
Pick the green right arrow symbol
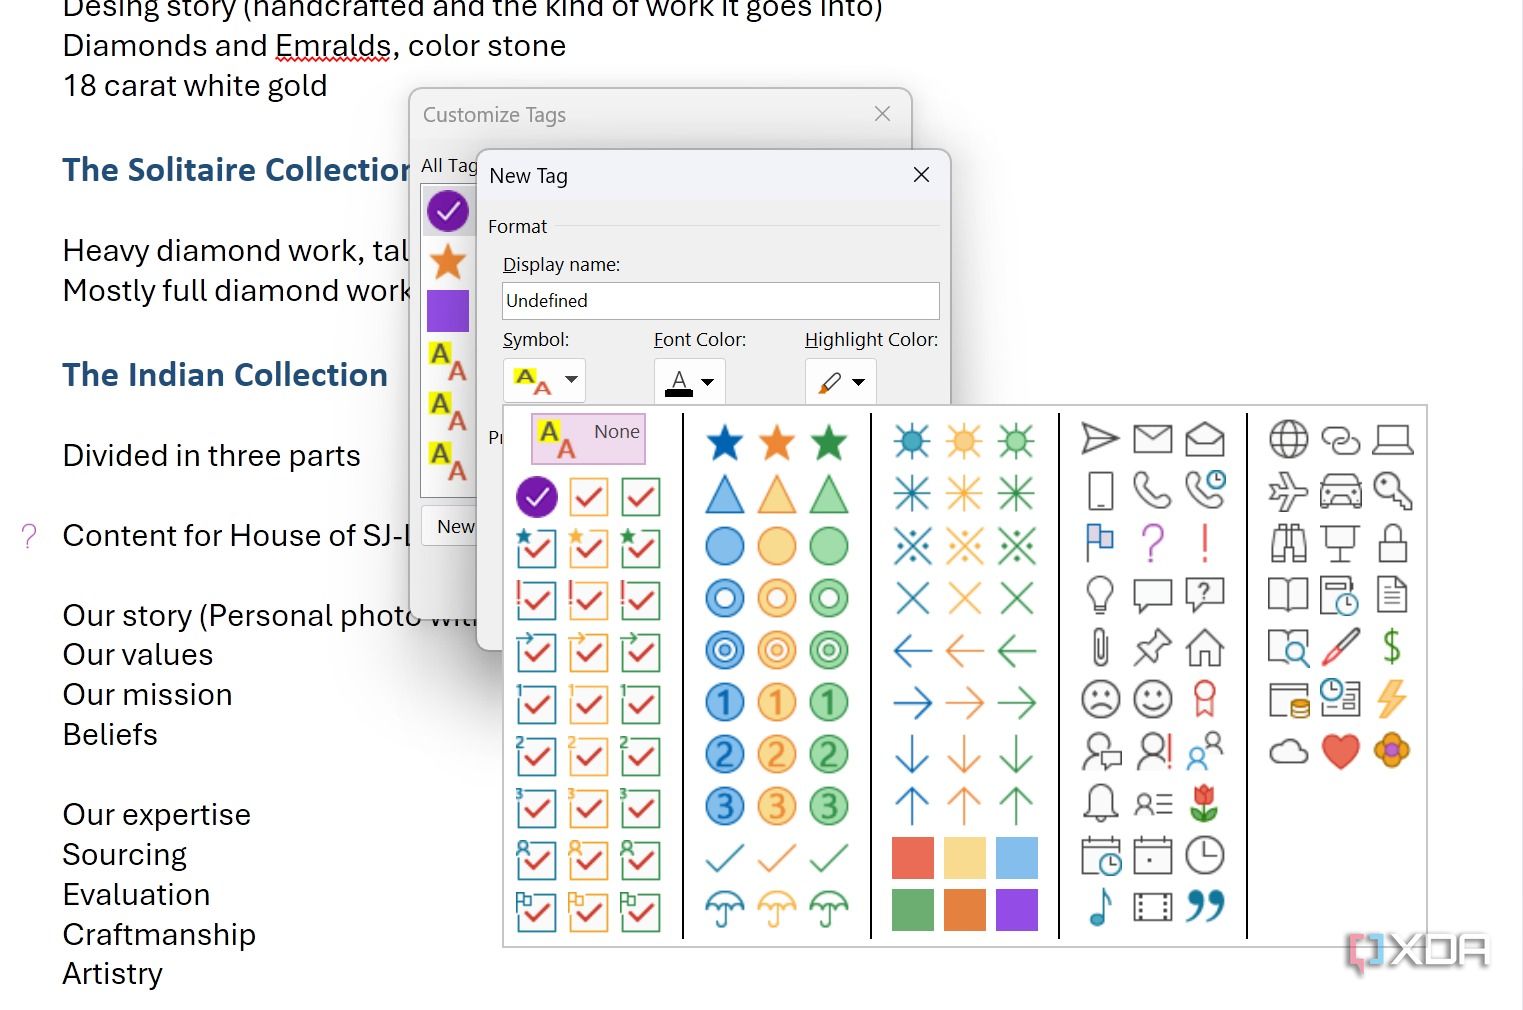coord(1017,702)
